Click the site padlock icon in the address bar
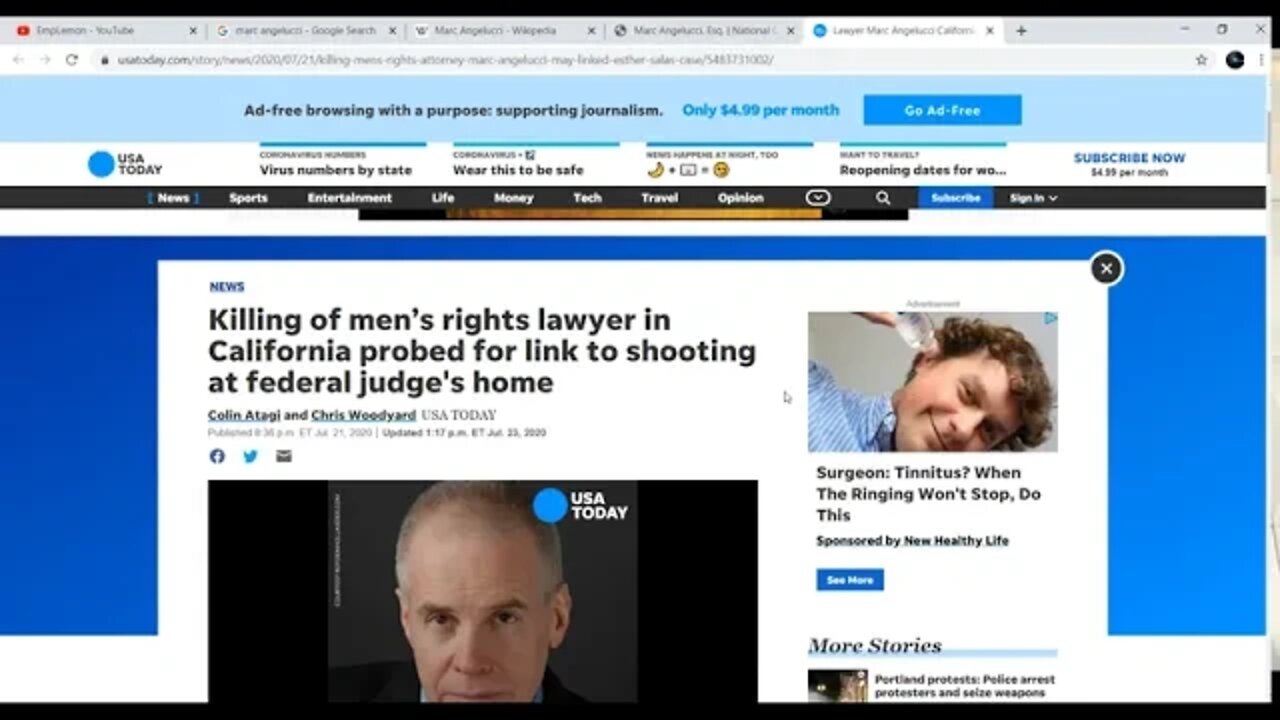This screenshot has width=1280, height=720. point(104,60)
